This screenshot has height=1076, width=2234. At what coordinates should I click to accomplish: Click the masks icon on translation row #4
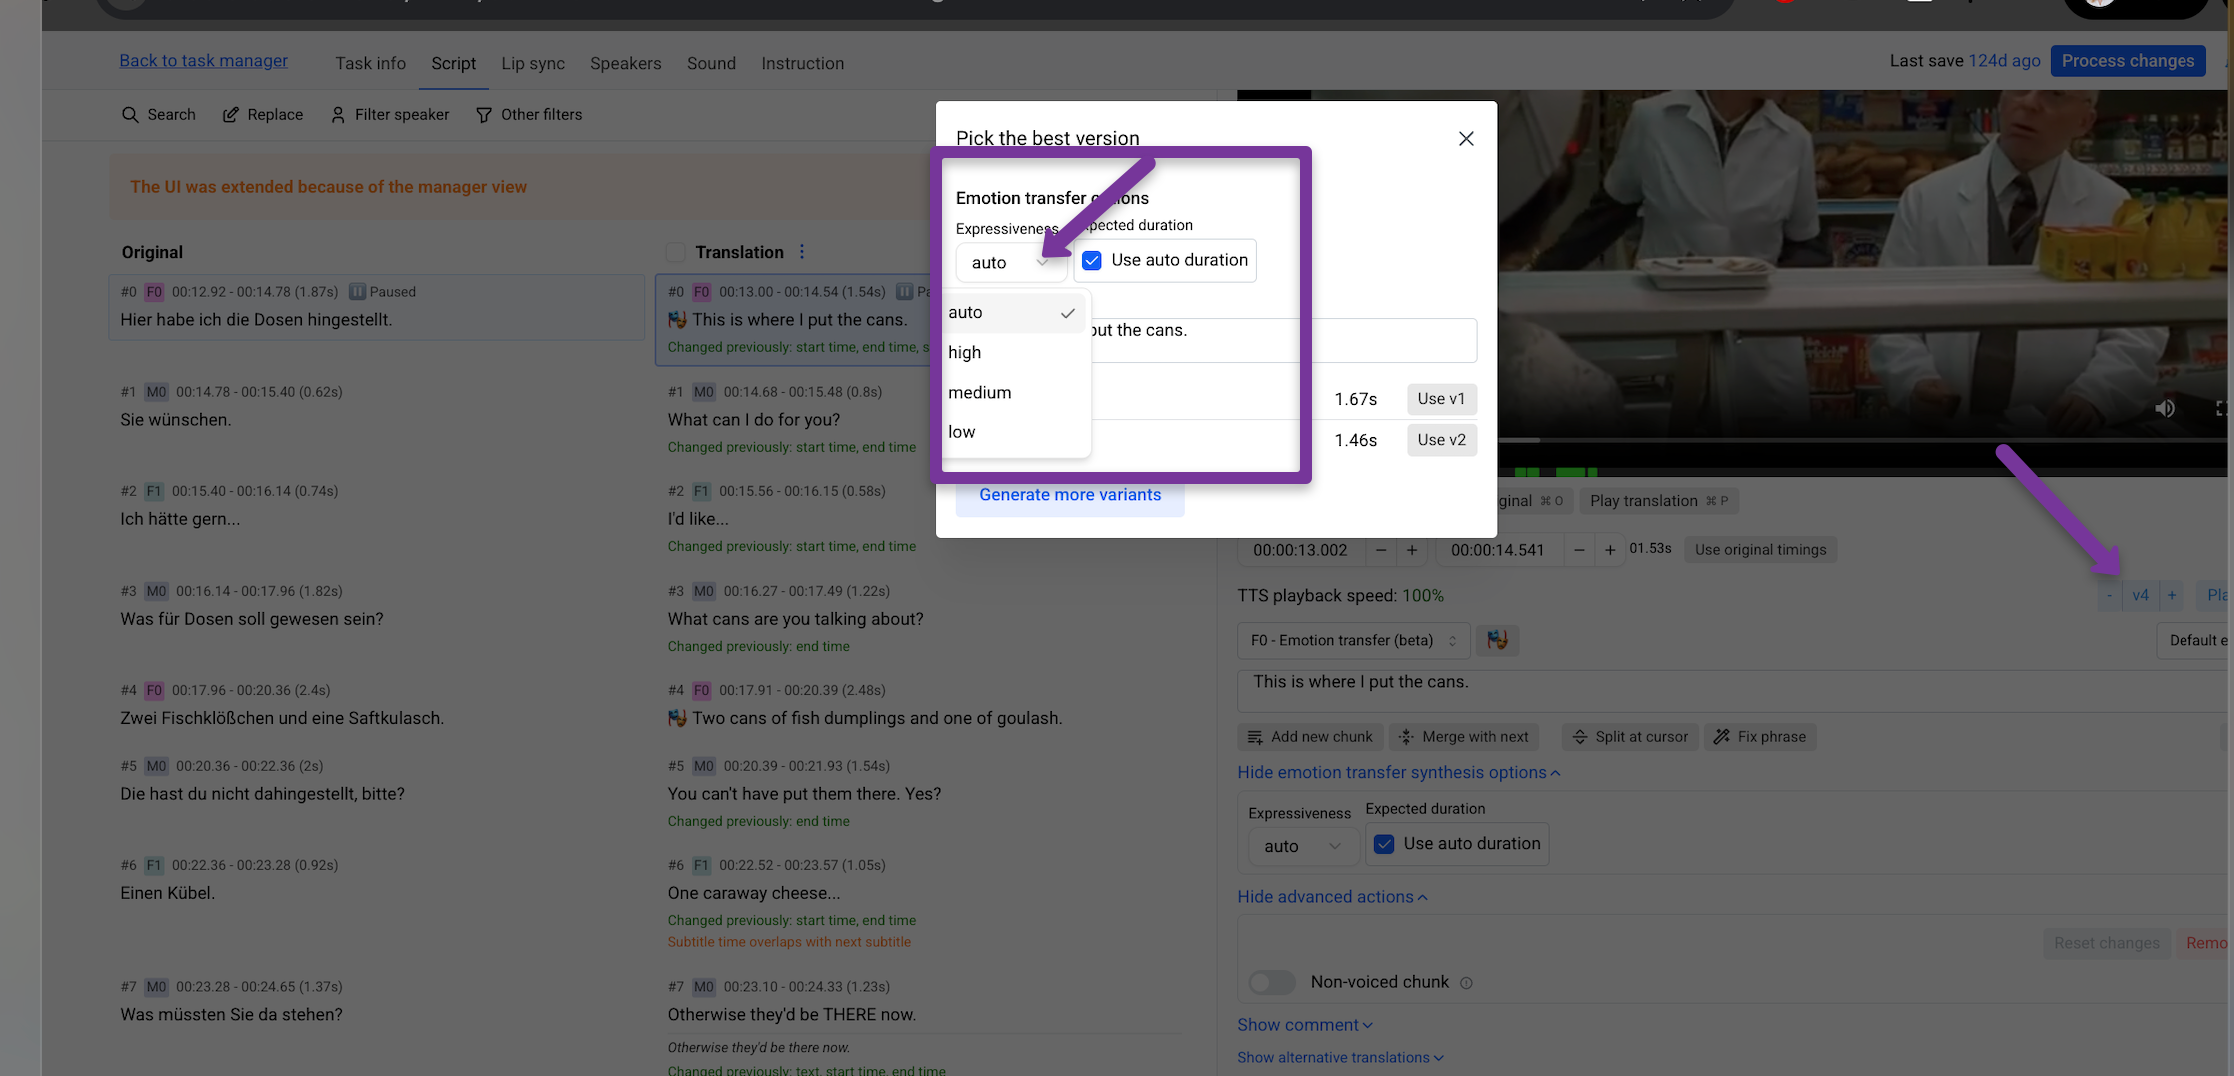click(677, 718)
